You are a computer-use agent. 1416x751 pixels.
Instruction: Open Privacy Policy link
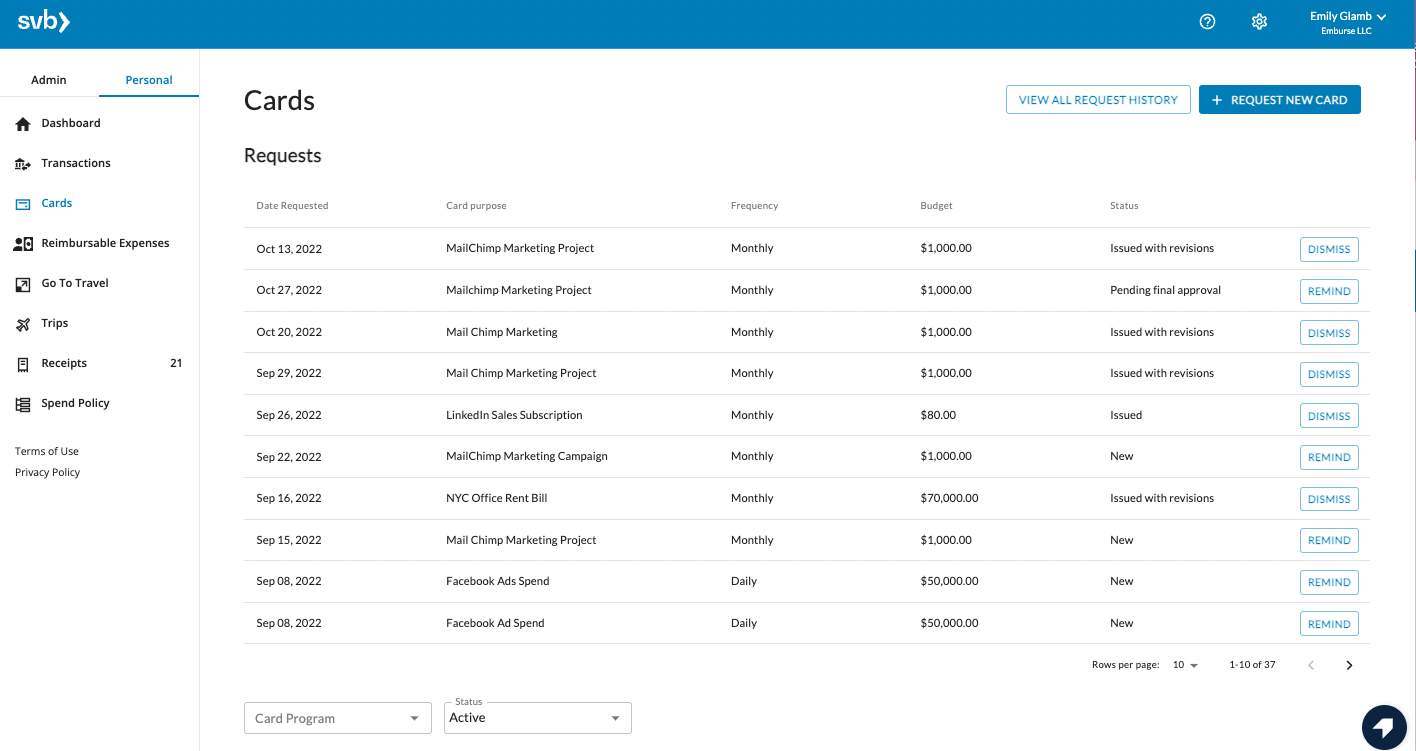coord(48,472)
